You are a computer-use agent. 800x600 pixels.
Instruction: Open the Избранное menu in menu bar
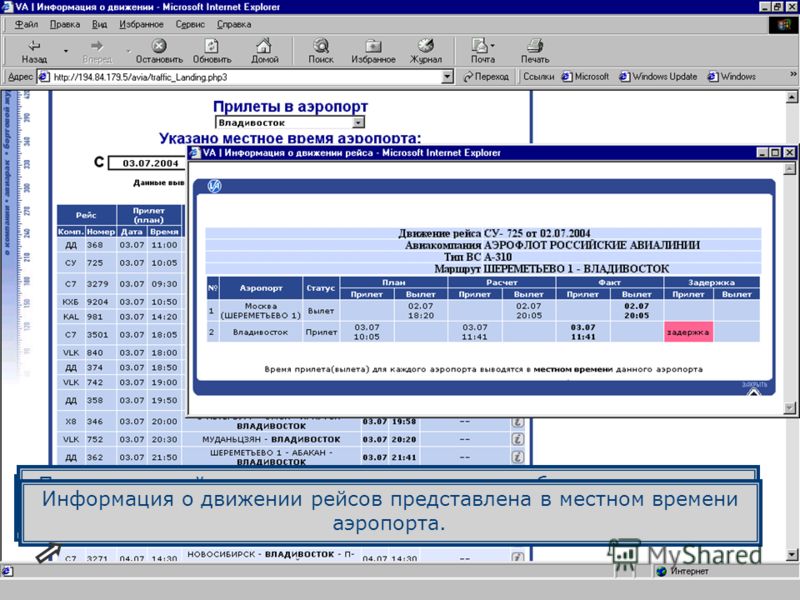(141, 24)
